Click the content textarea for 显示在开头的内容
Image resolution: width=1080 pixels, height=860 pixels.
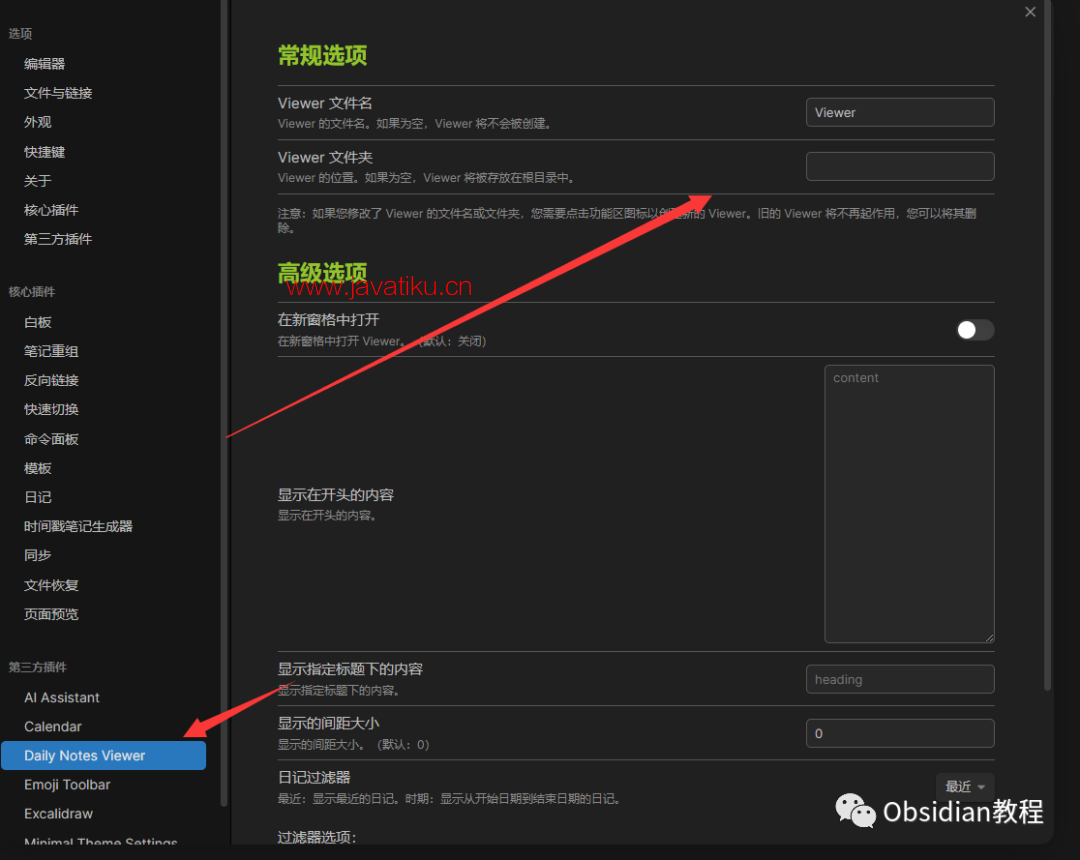pos(909,504)
